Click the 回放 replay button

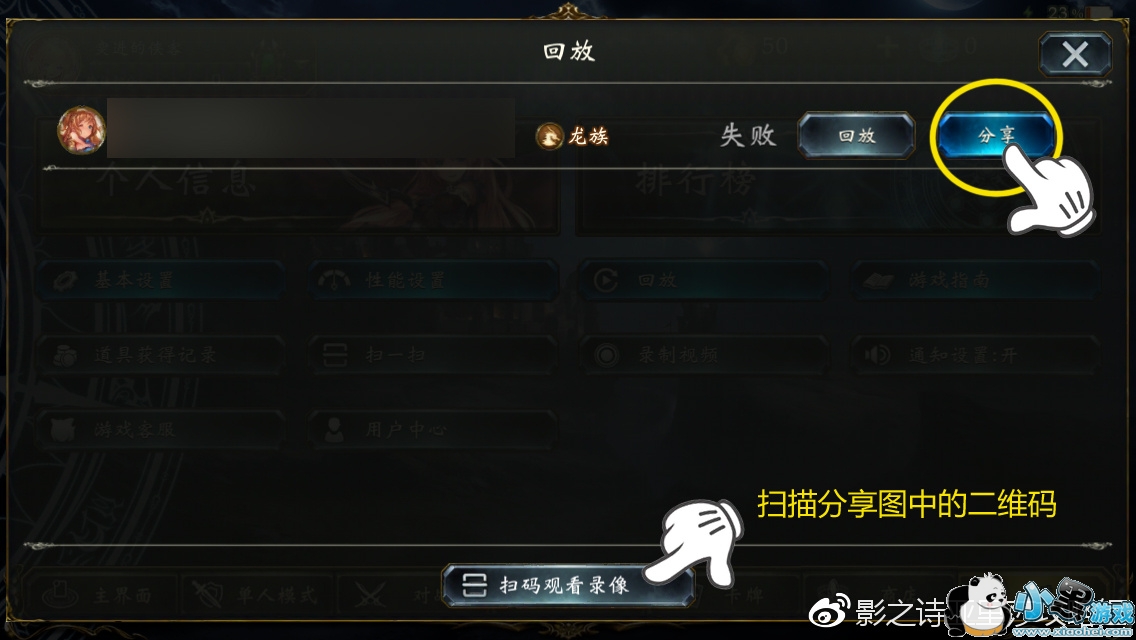[856, 136]
